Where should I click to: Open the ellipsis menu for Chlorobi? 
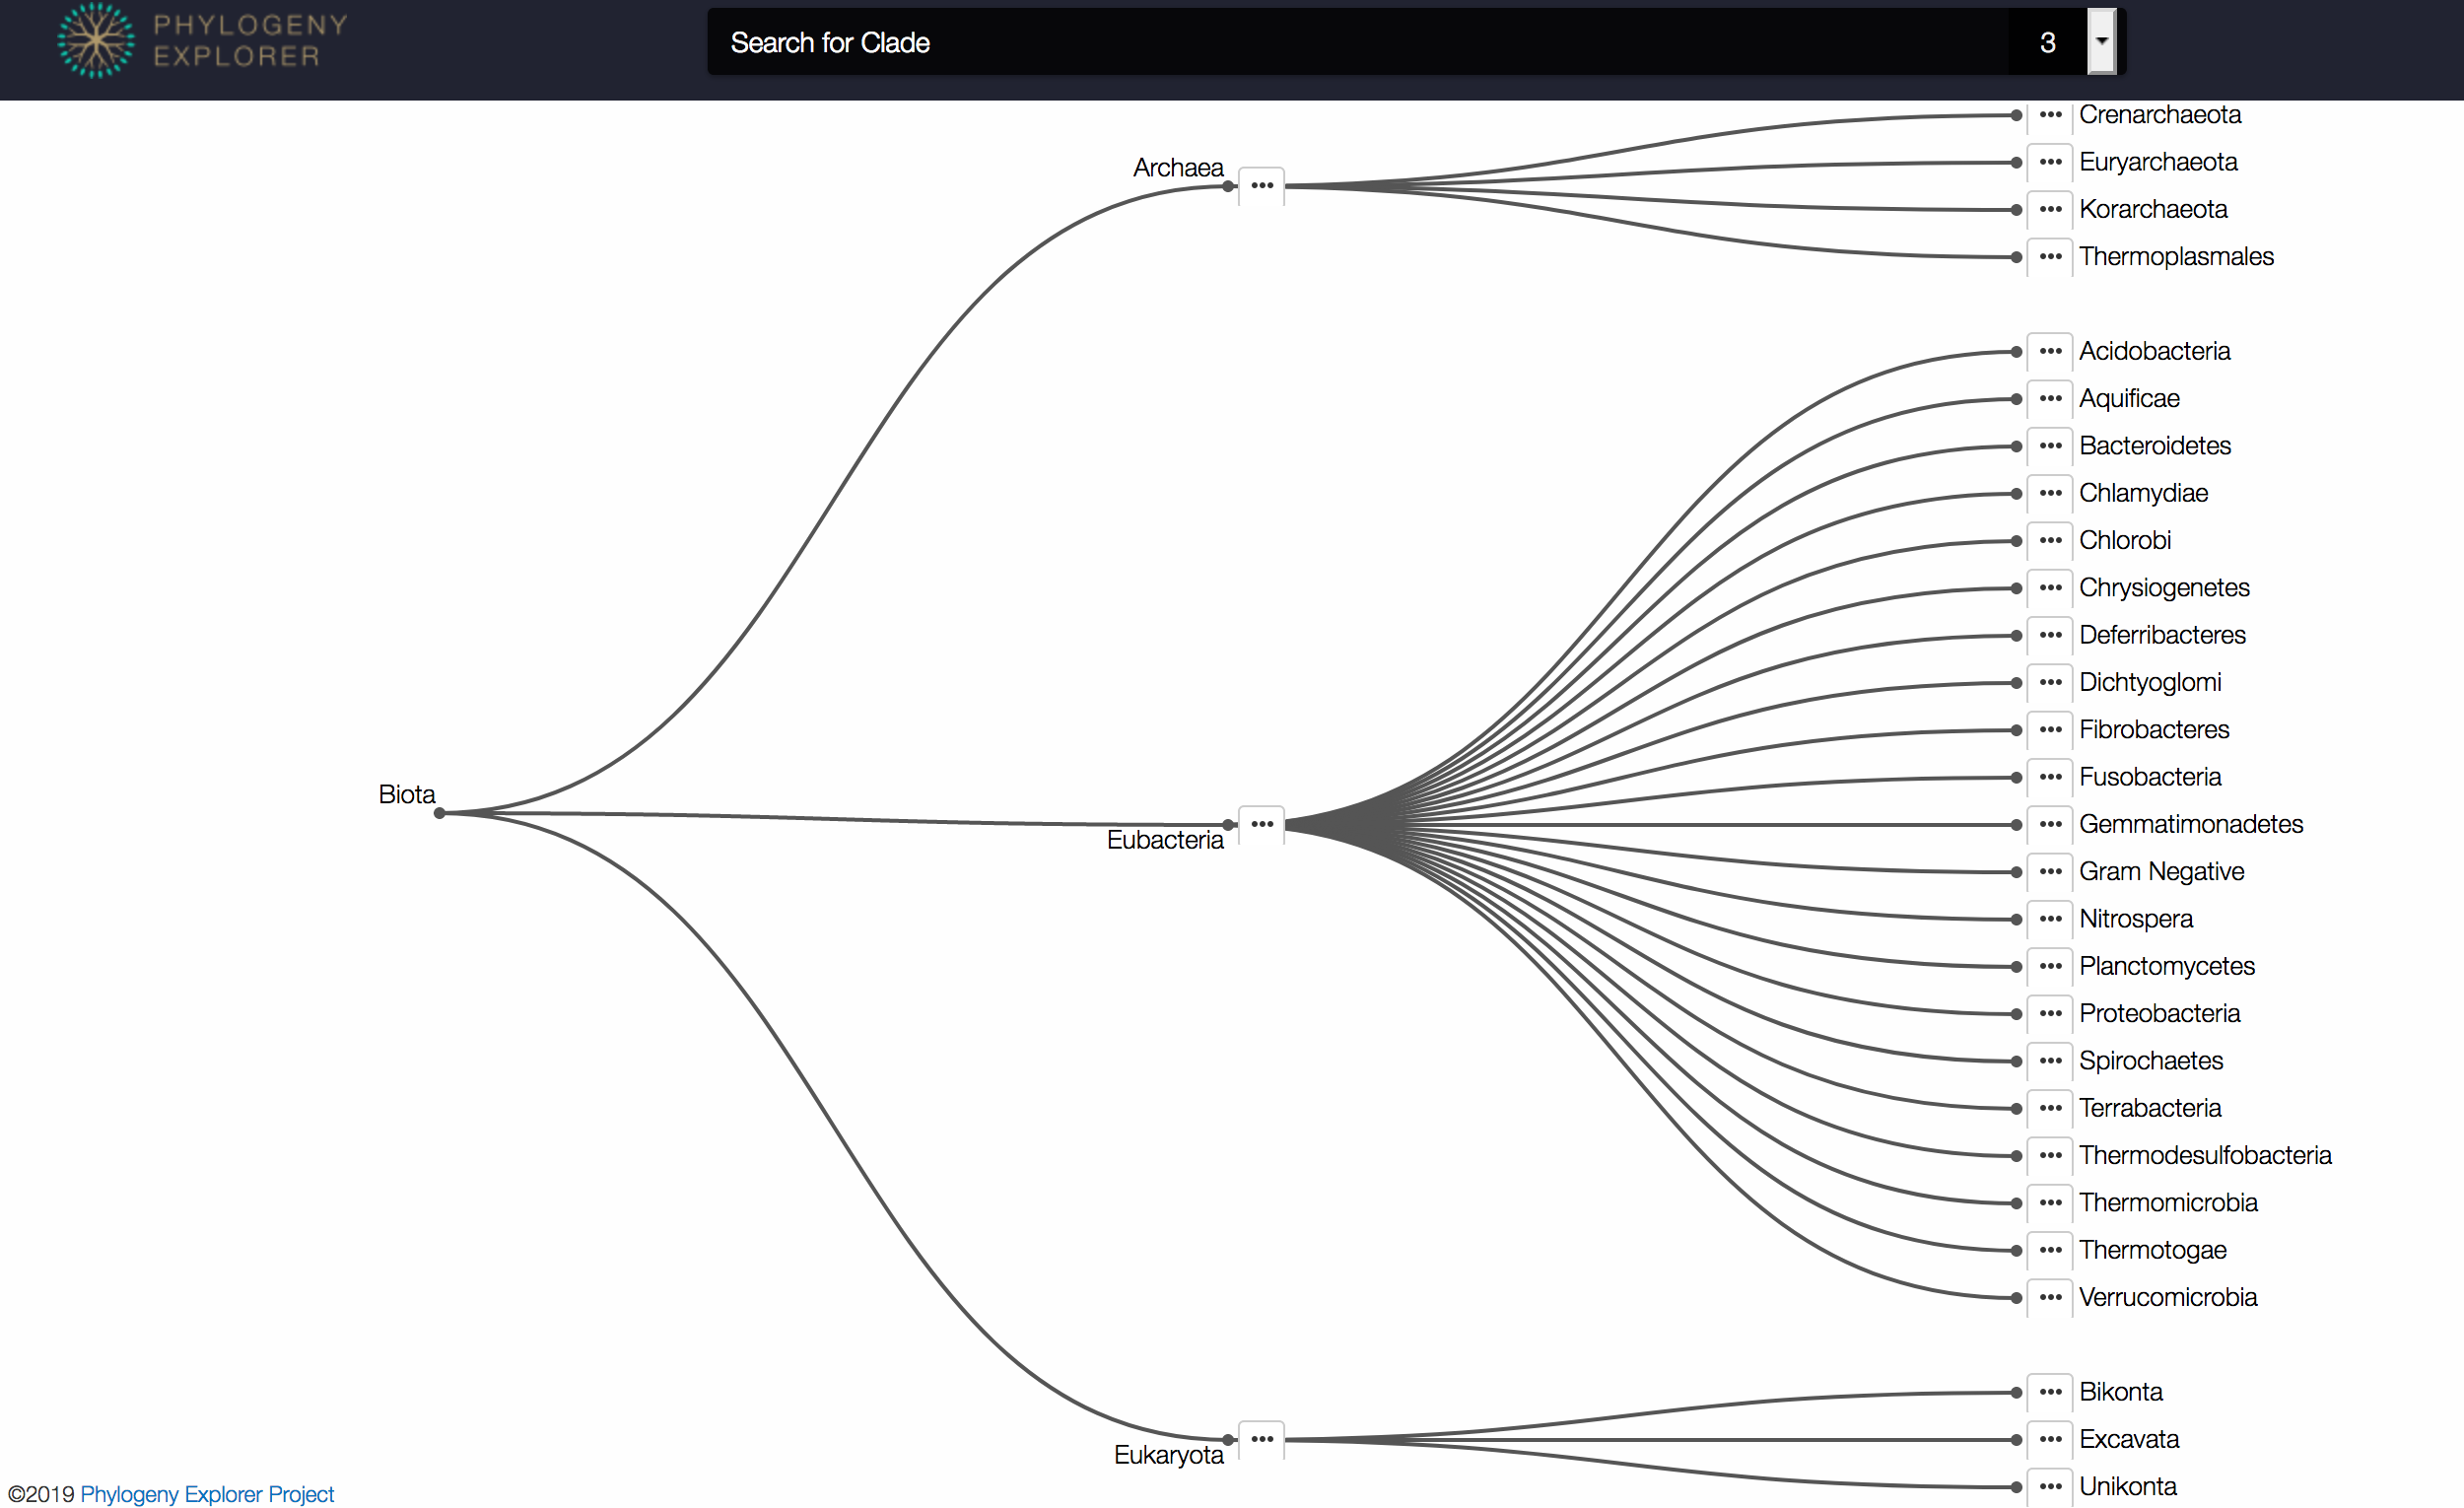coord(2050,541)
